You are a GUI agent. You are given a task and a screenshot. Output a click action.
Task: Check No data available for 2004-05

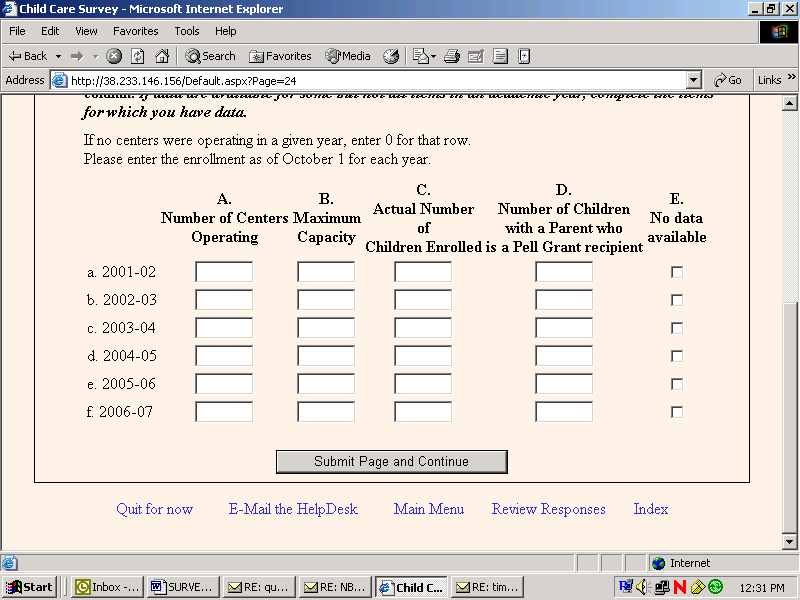click(677, 356)
